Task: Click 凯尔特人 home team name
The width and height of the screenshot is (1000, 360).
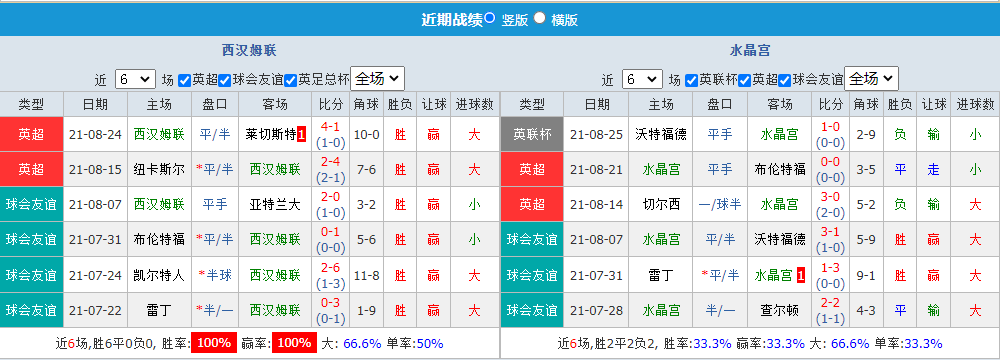Action: (x=159, y=276)
